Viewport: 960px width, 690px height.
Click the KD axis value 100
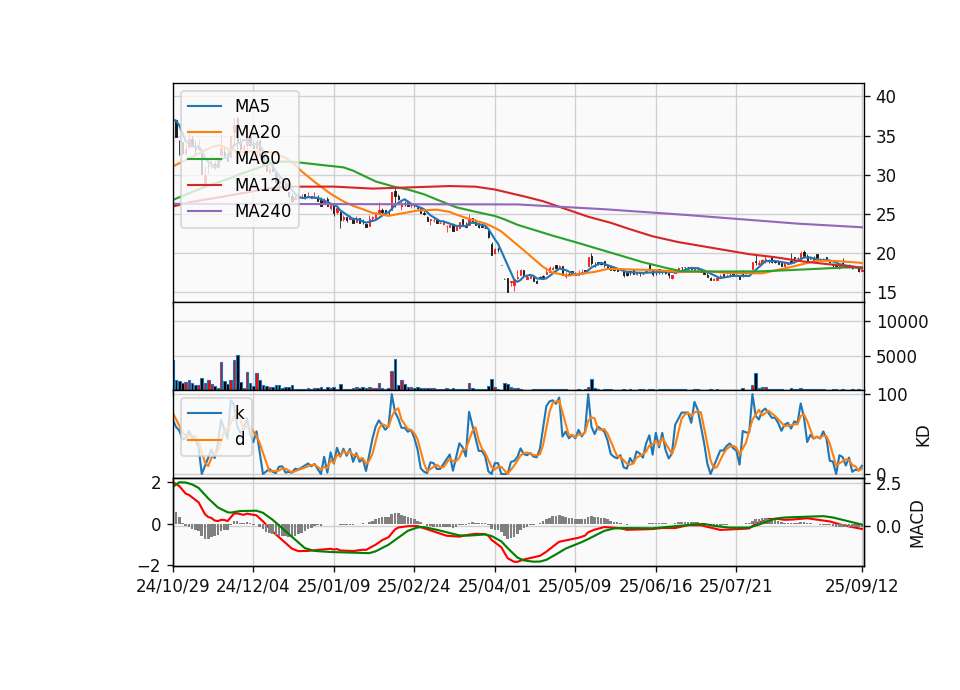point(892,395)
